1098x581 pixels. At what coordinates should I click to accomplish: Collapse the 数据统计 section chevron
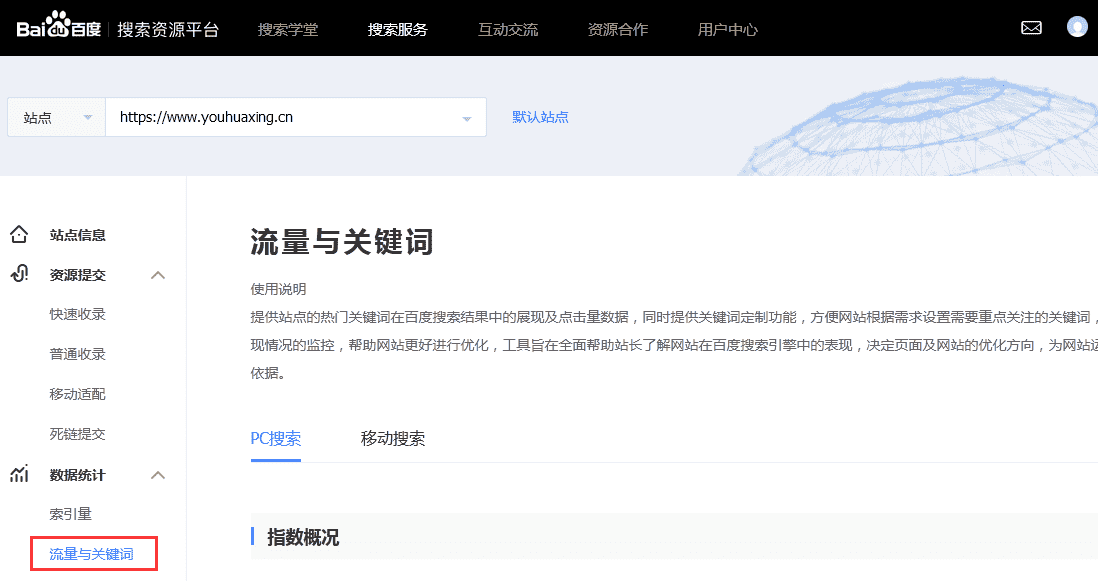[157, 474]
